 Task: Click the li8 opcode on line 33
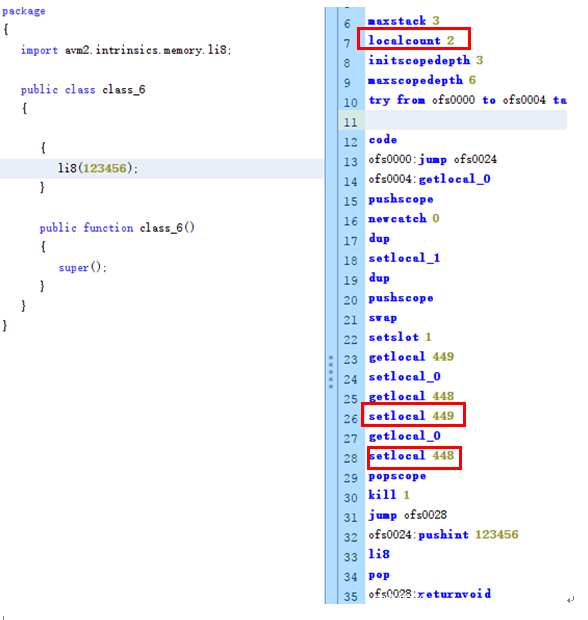pos(379,554)
